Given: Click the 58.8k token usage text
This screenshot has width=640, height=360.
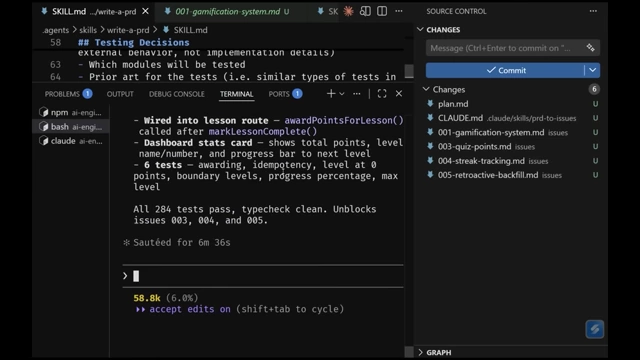Looking at the screenshot, I should pos(147,298).
